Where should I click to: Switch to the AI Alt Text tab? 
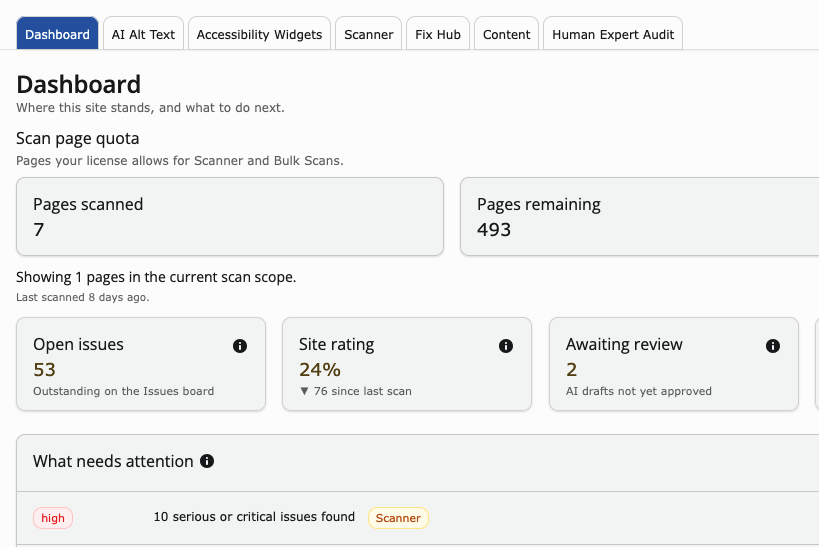click(x=143, y=33)
